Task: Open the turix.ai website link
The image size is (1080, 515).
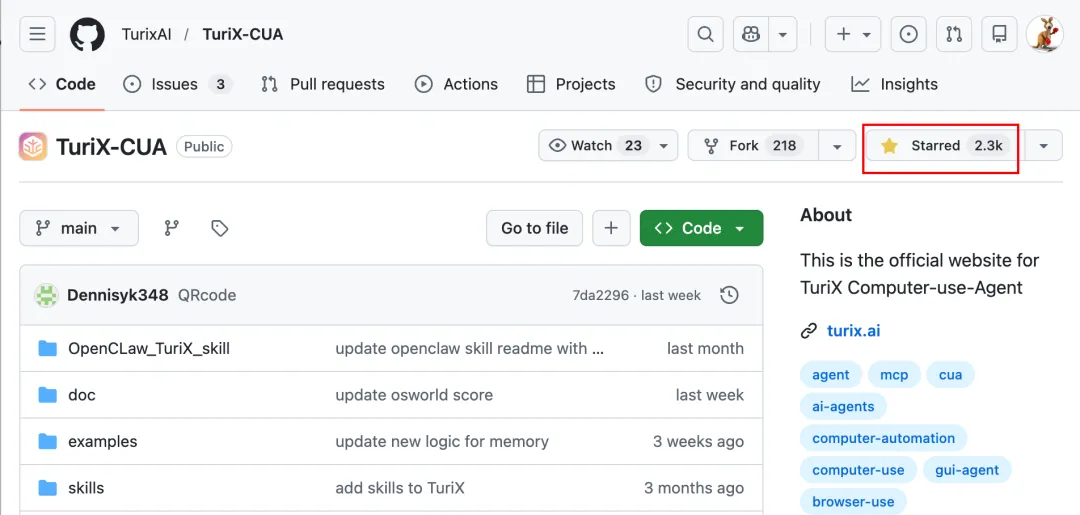Action: pos(853,330)
